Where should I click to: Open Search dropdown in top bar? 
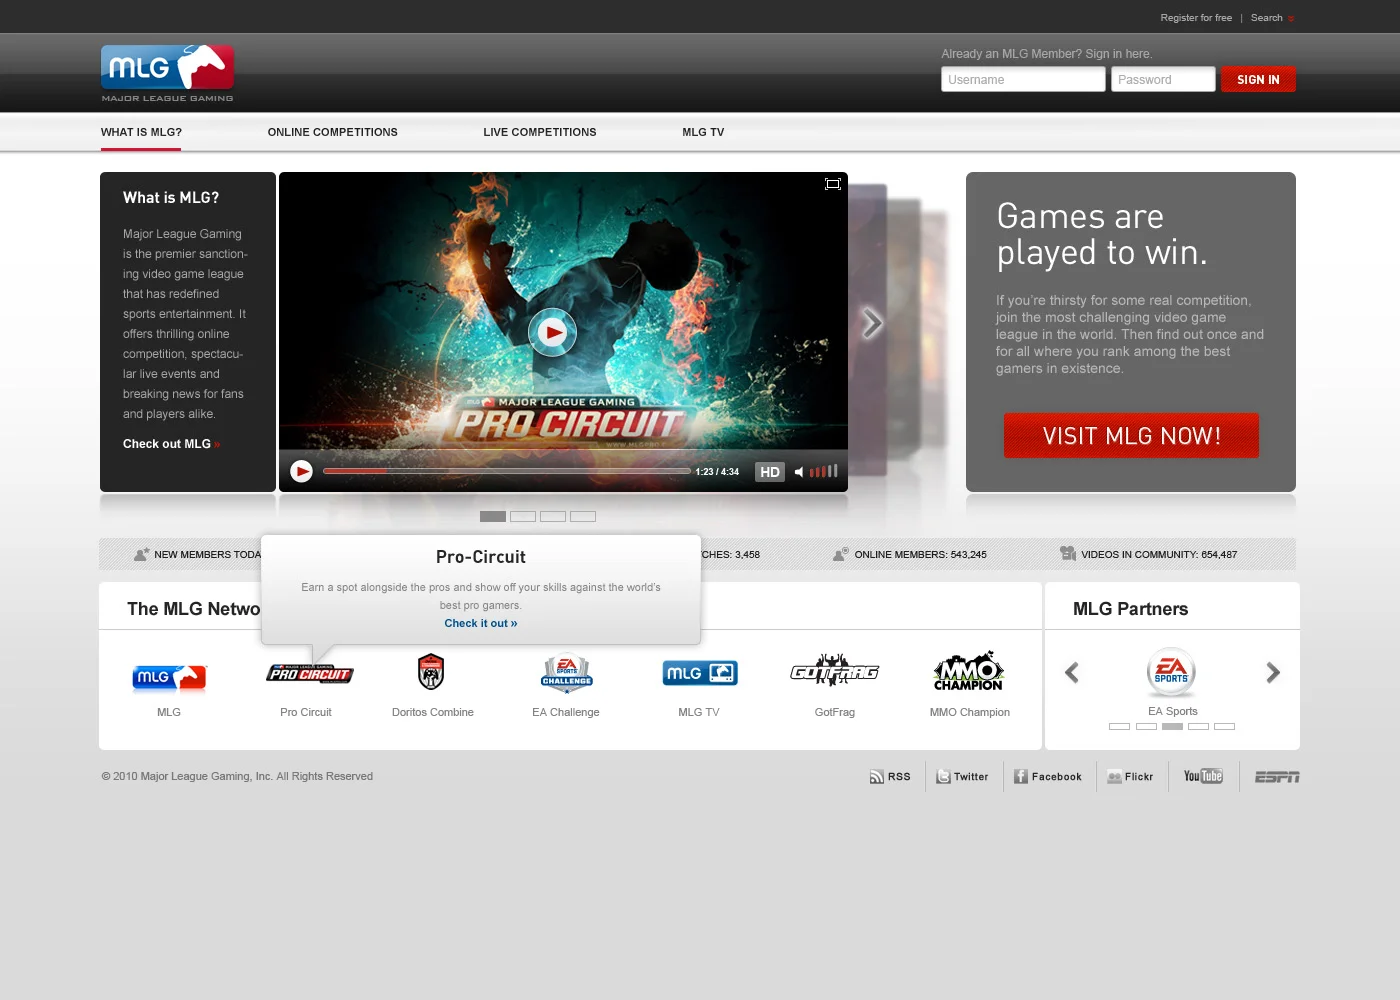coord(1272,18)
